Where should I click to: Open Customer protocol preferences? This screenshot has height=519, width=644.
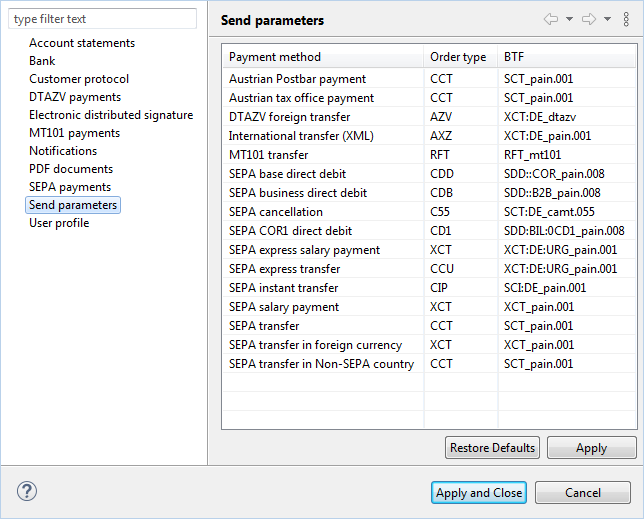coord(79,79)
